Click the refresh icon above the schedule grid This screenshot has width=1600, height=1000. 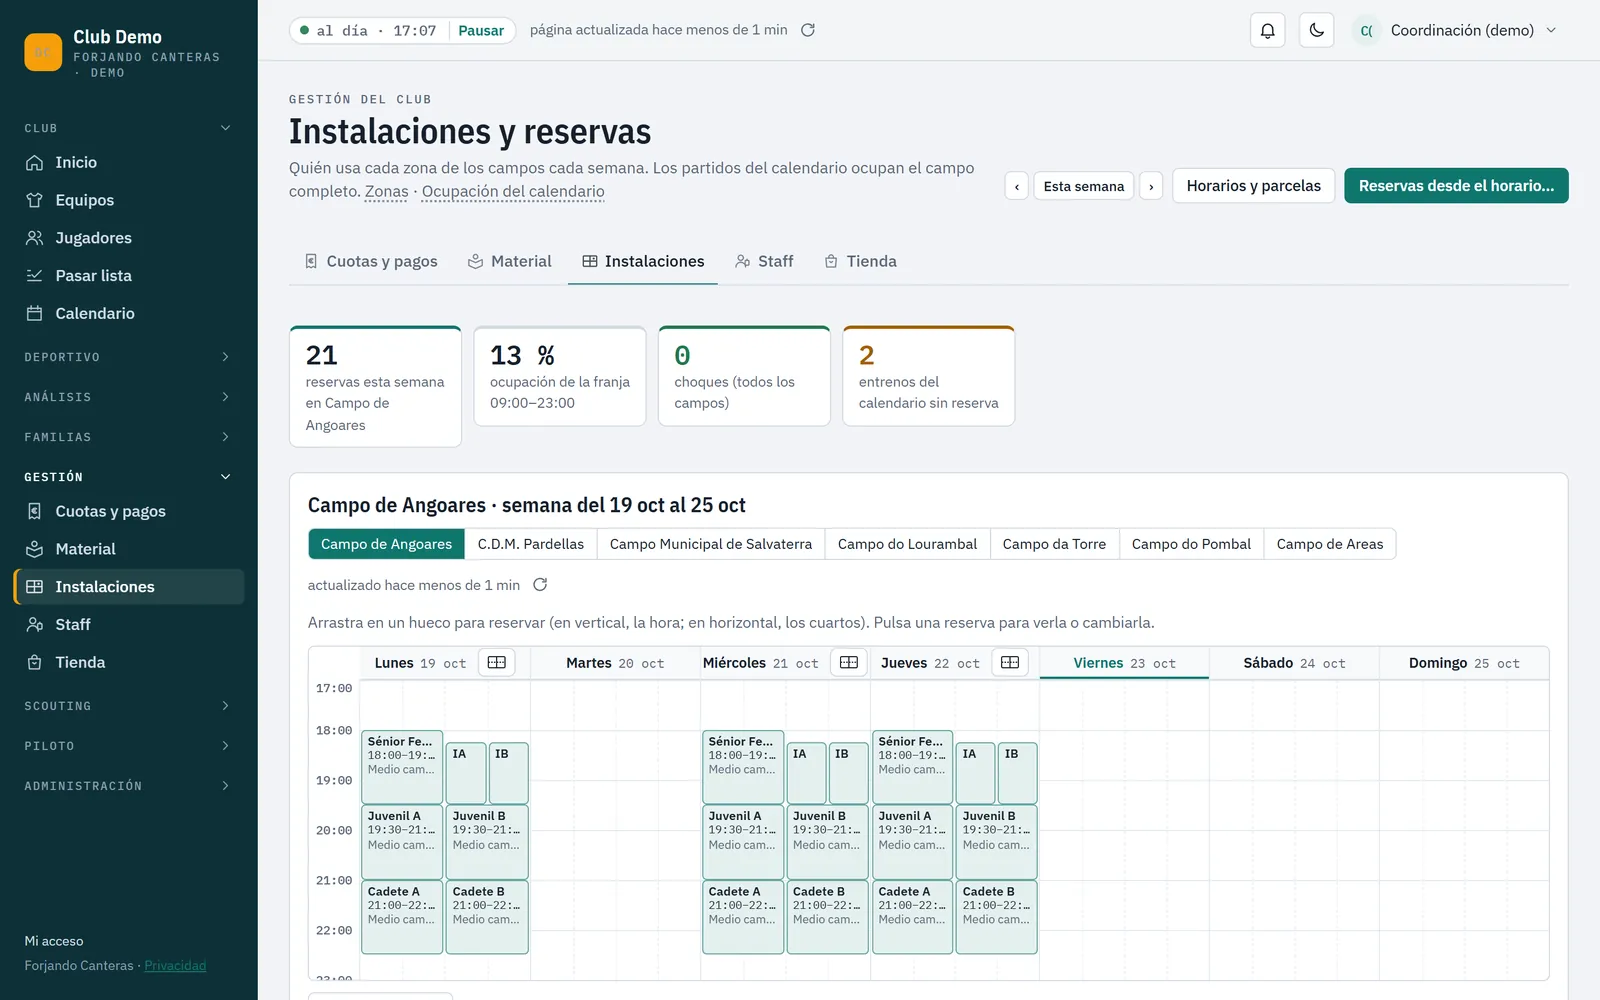(x=540, y=585)
